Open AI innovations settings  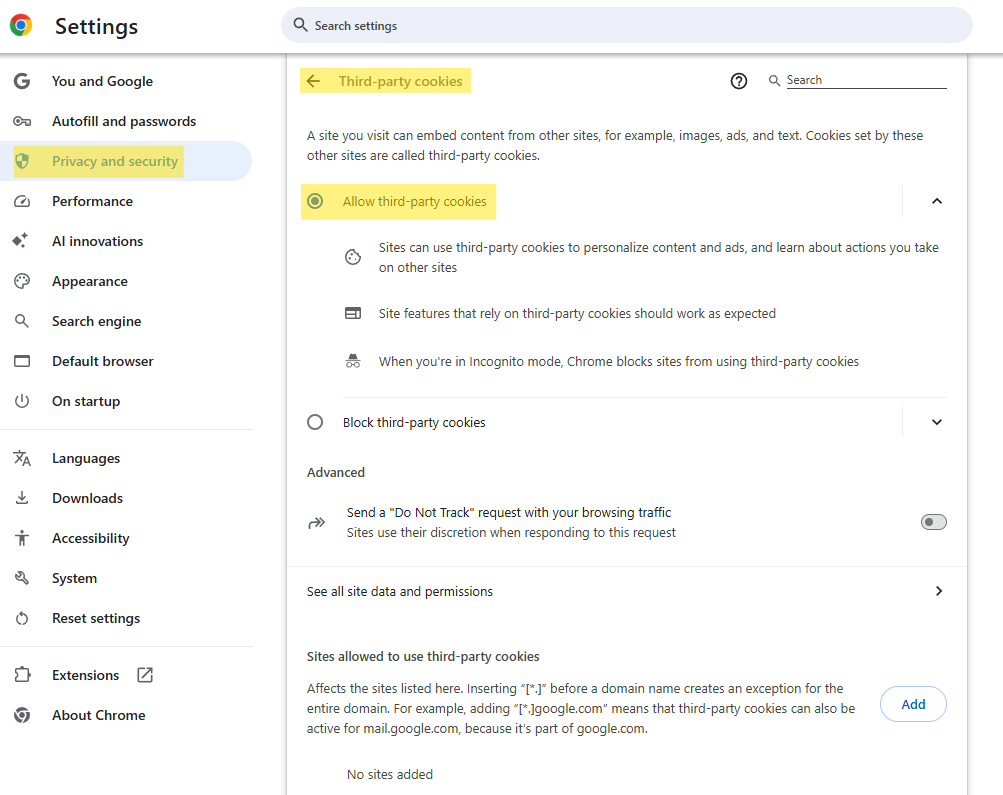tap(98, 241)
